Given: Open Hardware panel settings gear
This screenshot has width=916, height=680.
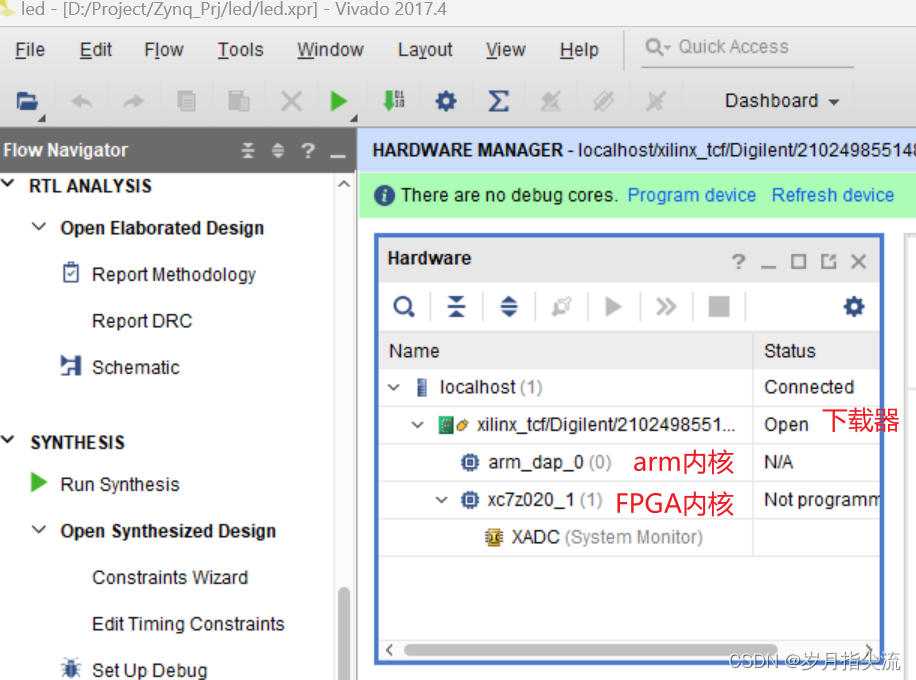Looking at the screenshot, I should pyautogui.click(x=853, y=306).
